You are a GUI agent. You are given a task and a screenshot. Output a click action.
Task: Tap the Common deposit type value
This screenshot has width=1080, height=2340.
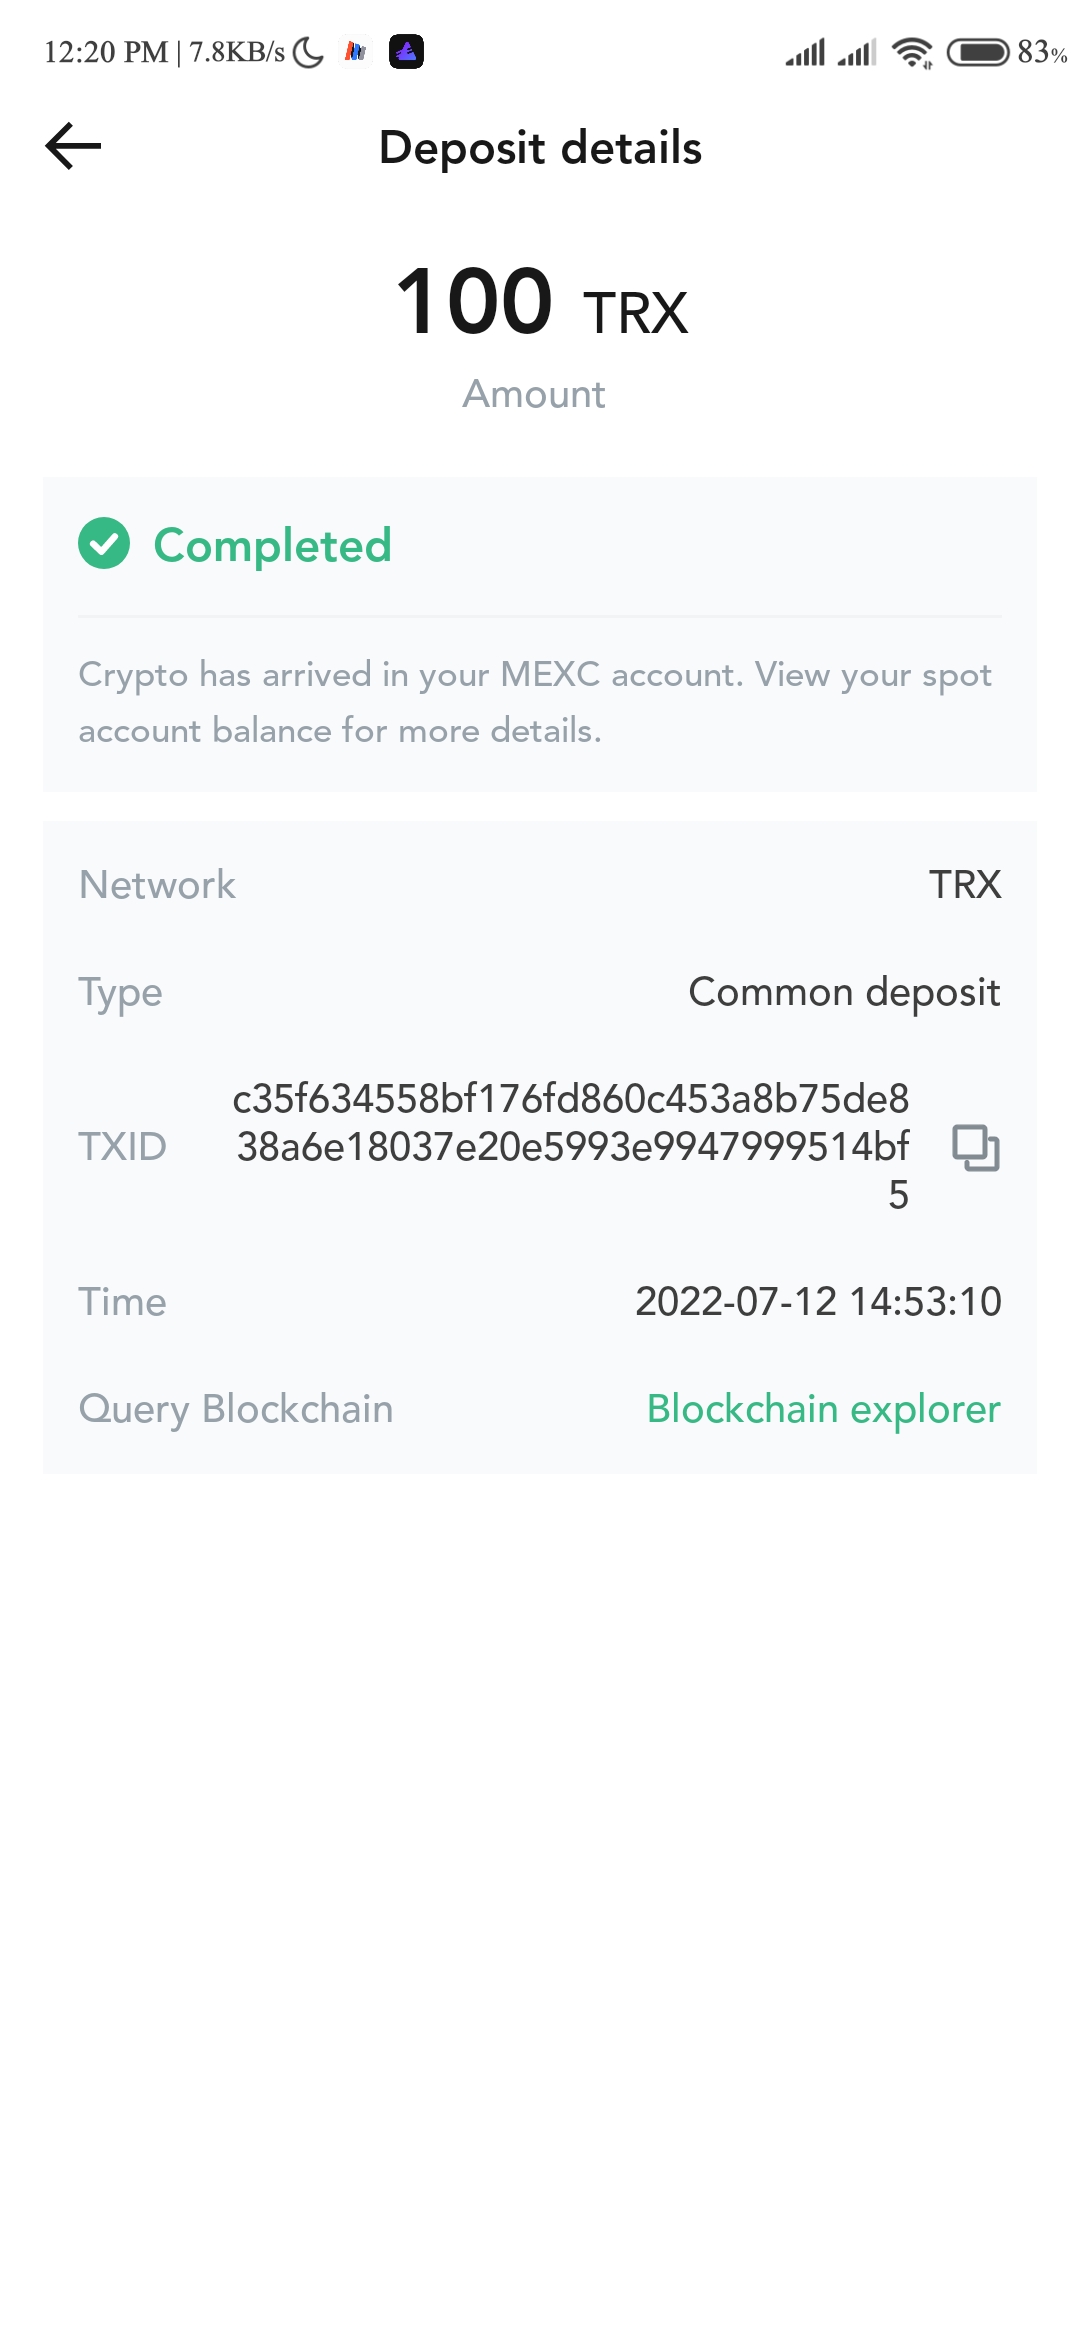[x=844, y=992]
